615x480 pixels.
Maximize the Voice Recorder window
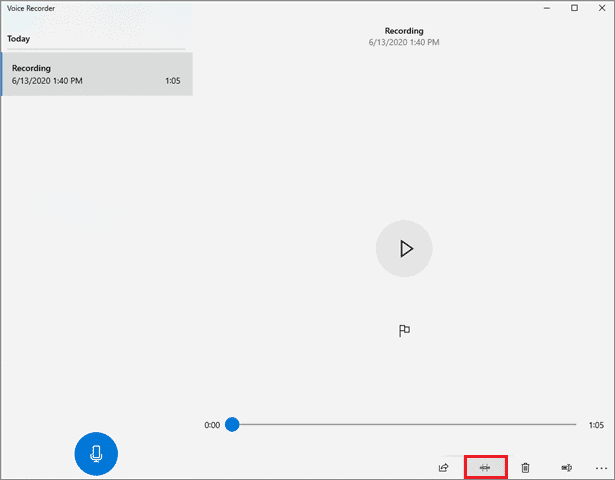tap(574, 8)
